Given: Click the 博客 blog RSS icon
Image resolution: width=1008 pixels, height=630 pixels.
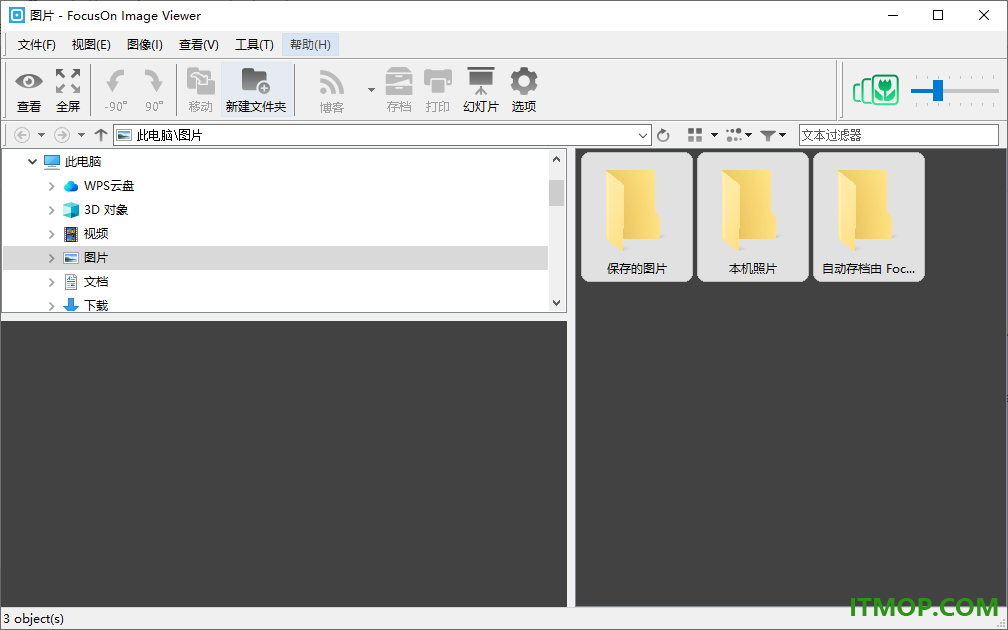Looking at the screenshot, I should [332, 90].
